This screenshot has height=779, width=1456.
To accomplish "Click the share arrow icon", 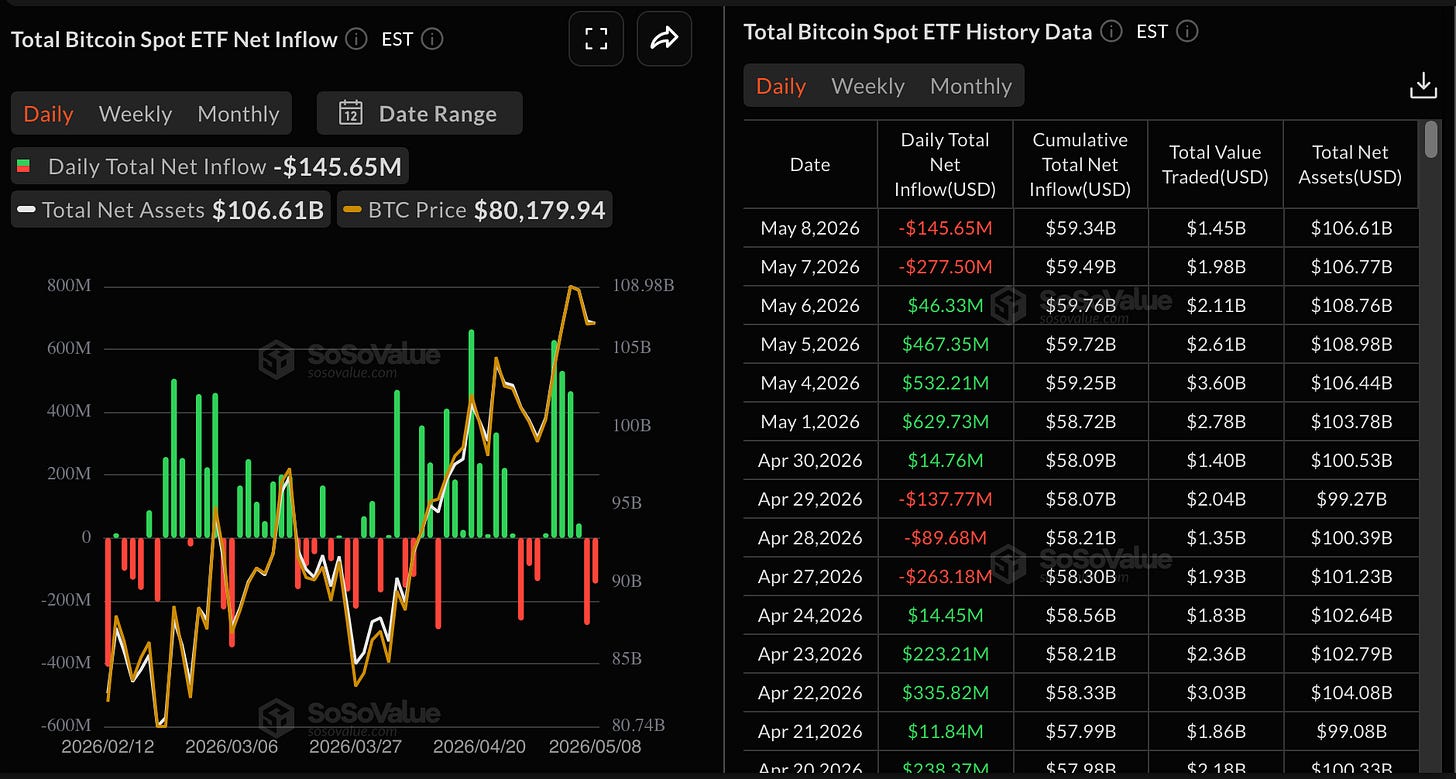I will pyautogui.click(x=664, y=39).
